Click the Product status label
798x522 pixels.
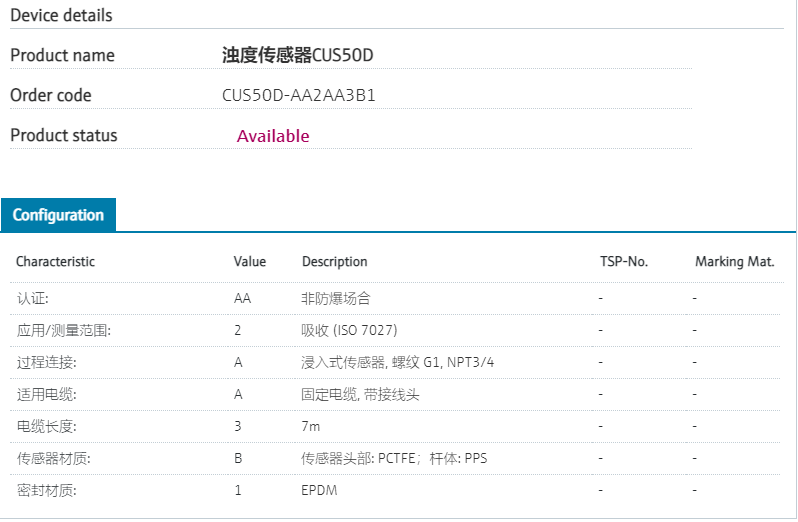tap(63, 136)
